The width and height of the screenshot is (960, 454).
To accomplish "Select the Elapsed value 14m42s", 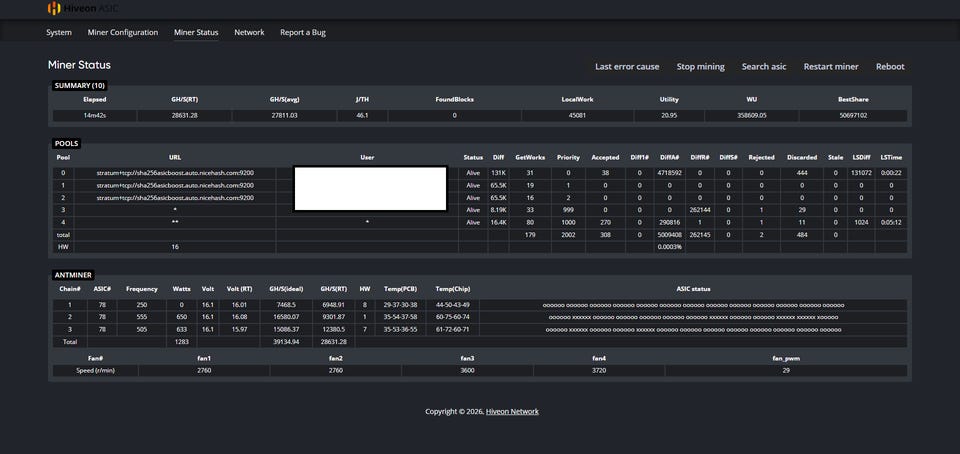I will 95,115.
